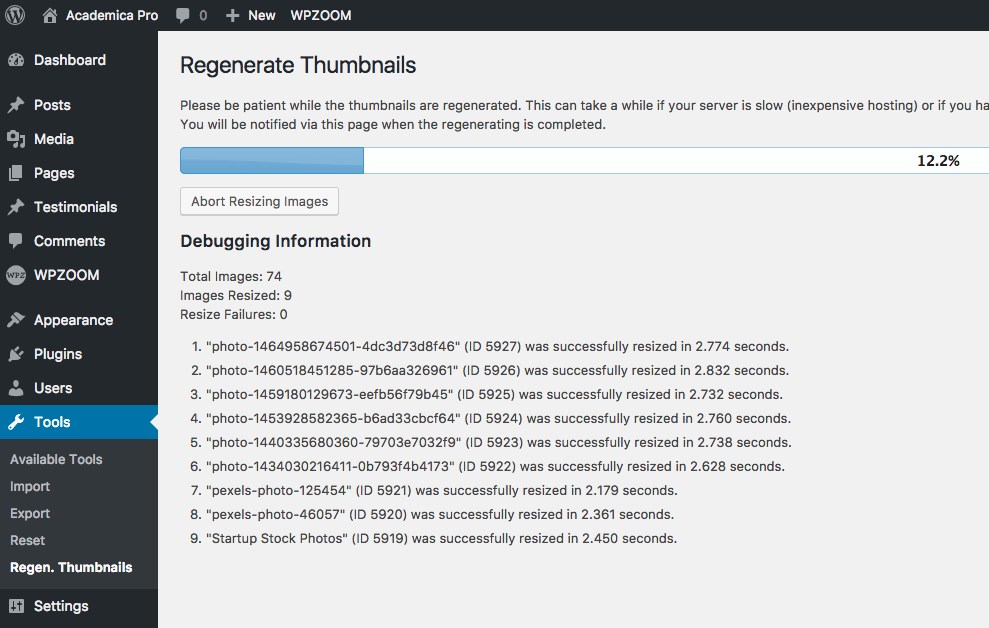Click WPZOOM in the top admin bar
The height and width of the screenshot is (628, 989).
click(320, 16)
